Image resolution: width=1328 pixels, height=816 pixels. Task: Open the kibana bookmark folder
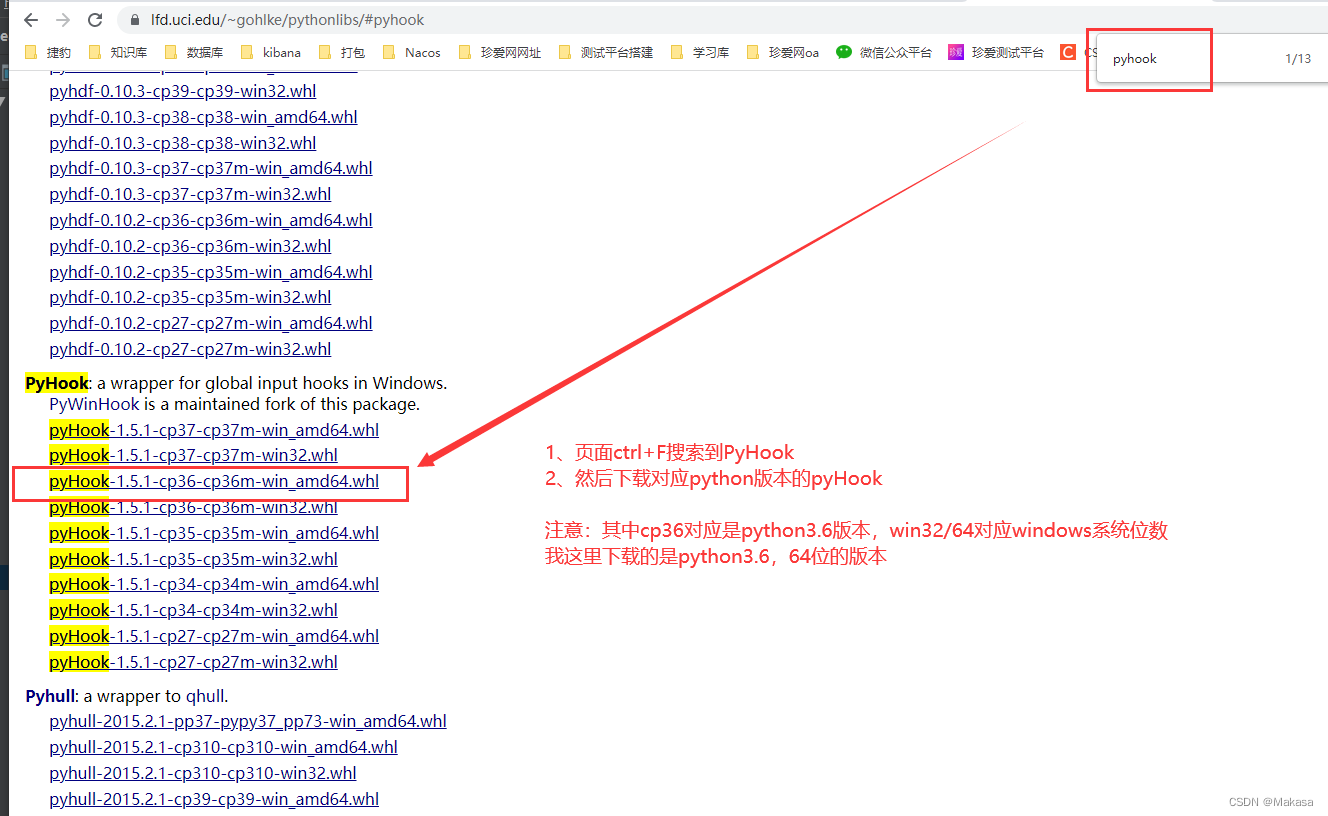pyautogui.click(x=270, y=52)
